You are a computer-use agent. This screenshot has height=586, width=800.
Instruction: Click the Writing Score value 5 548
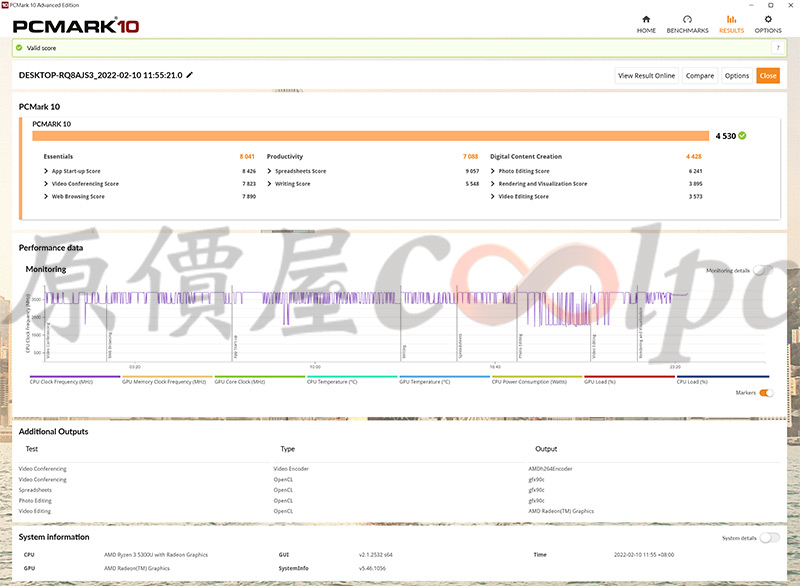pos(472,184)
